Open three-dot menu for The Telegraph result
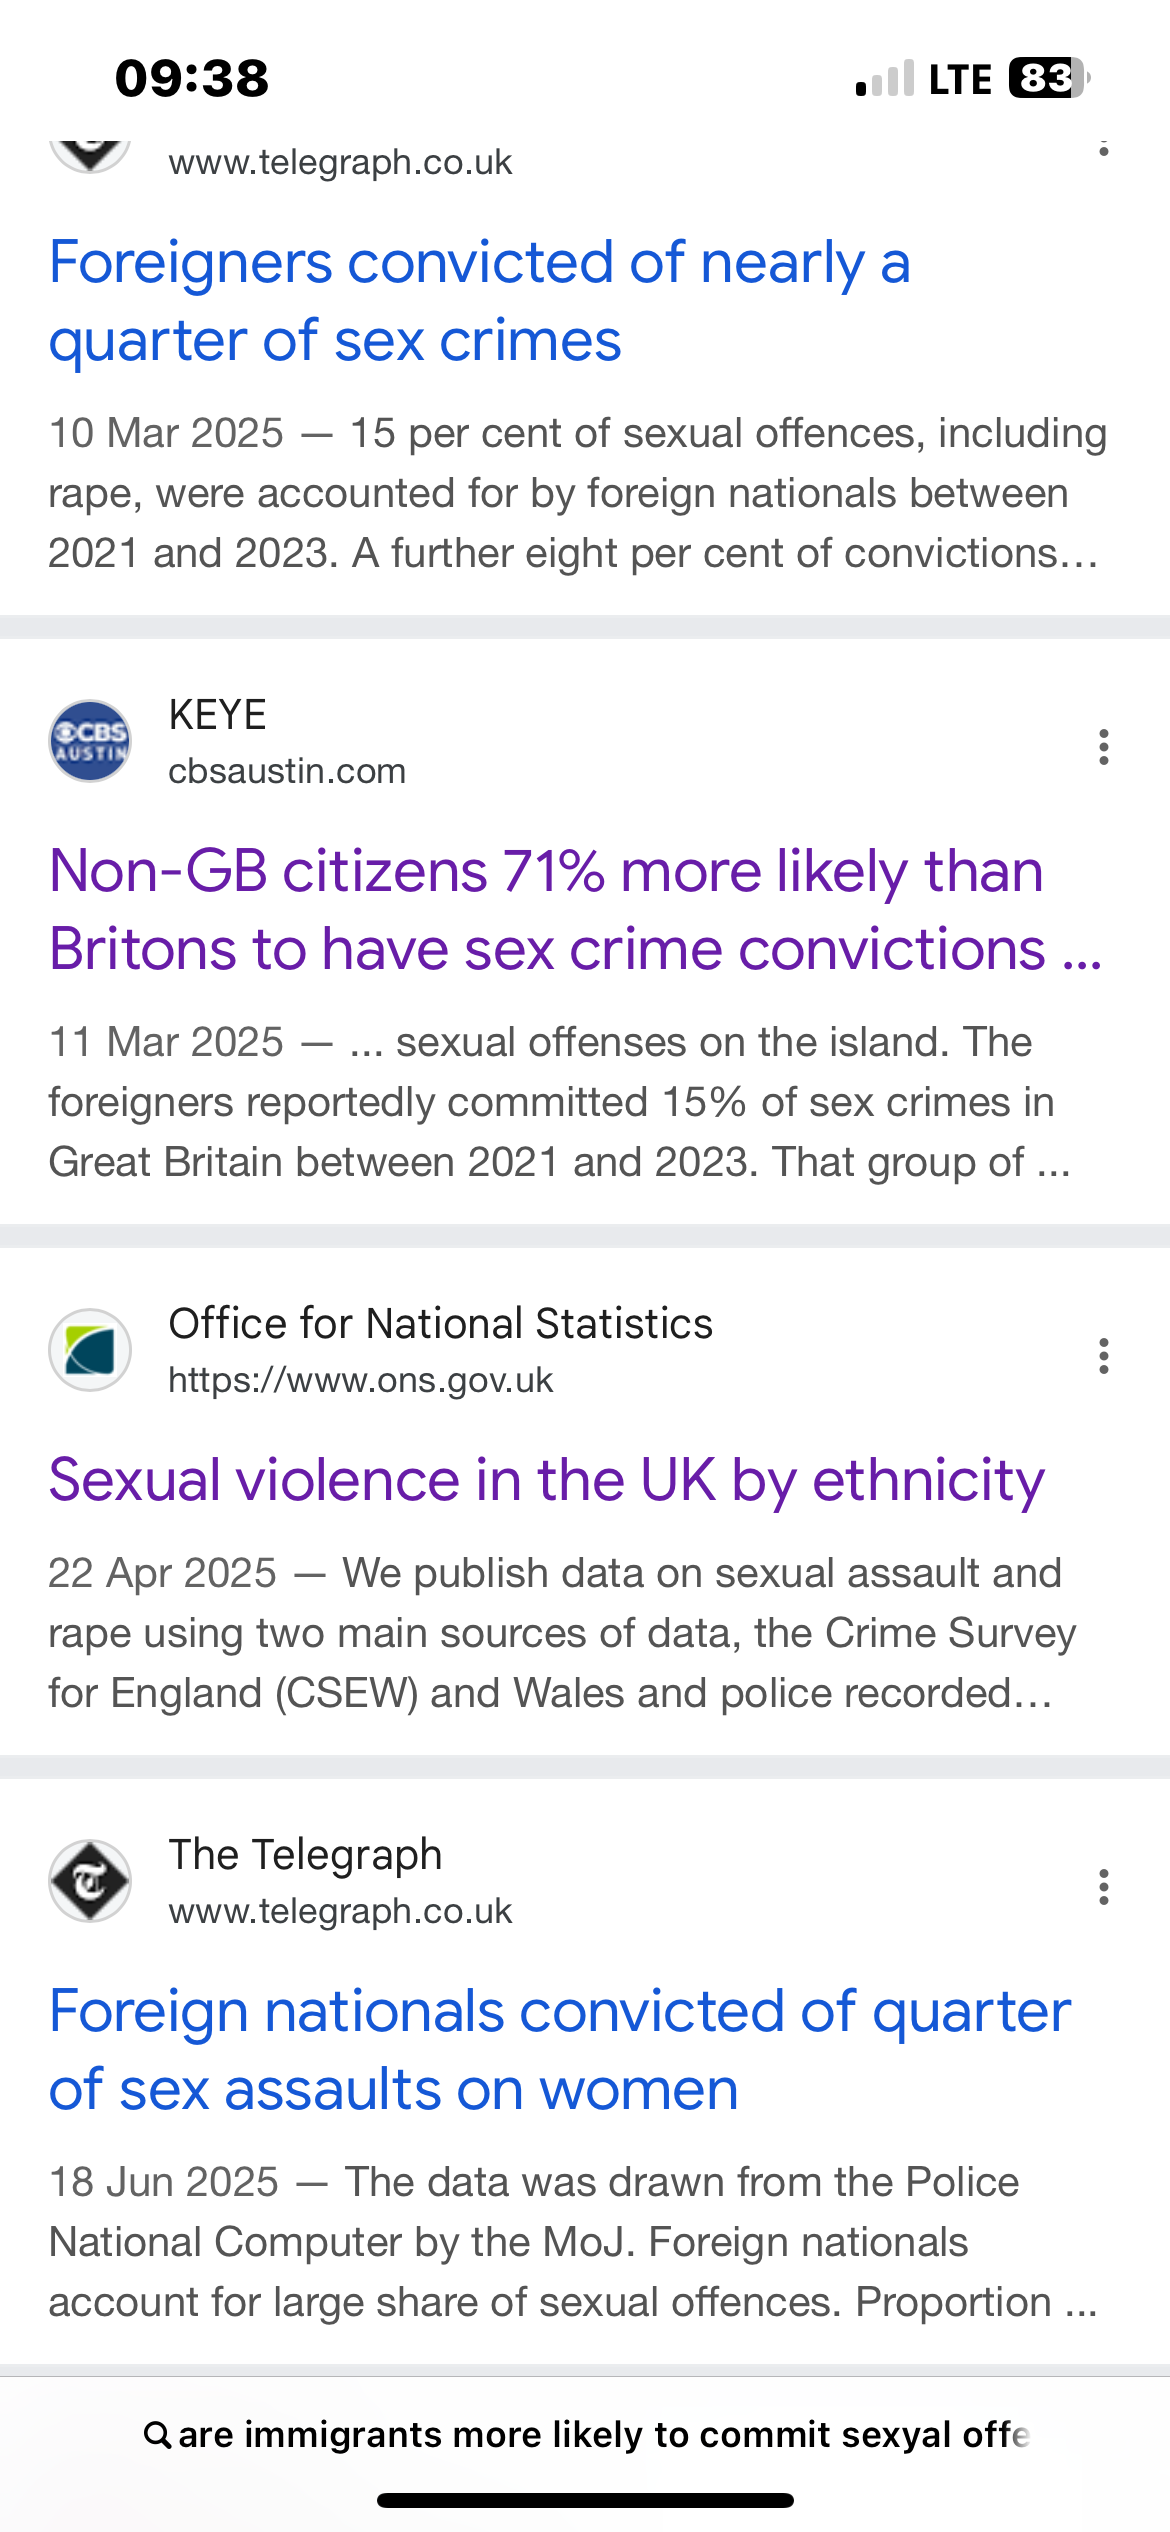 (x=1103, y=1887)
